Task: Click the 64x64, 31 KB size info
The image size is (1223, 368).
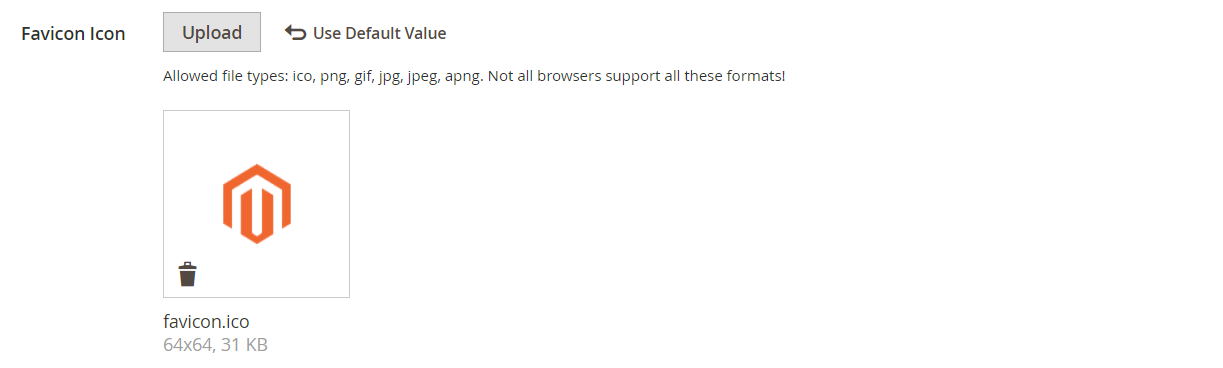Action: click(x=215, y=345)
